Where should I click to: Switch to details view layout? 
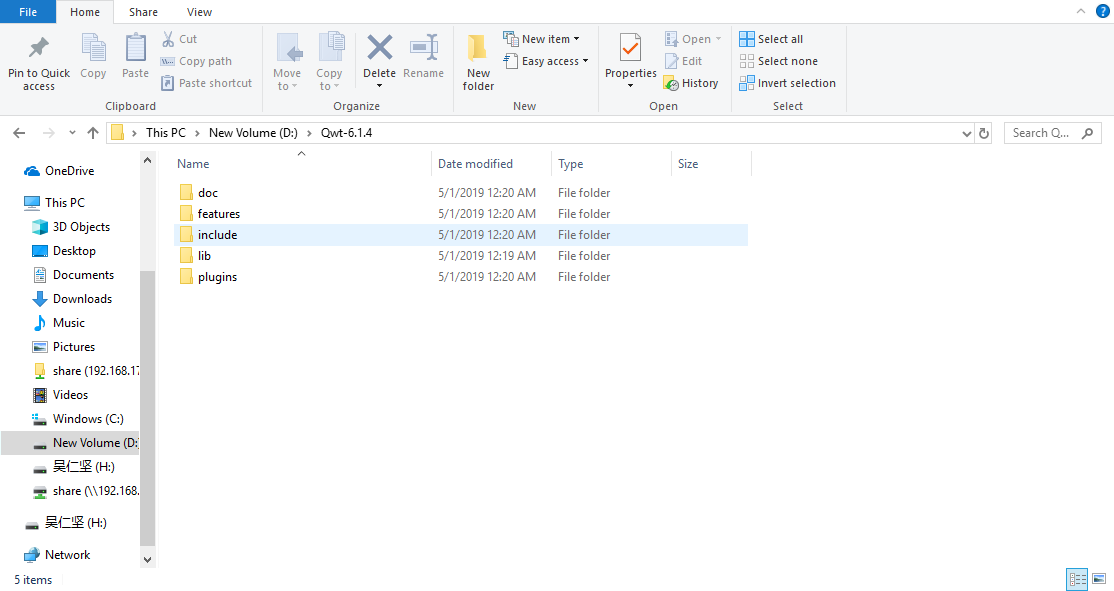[1077, 578]
